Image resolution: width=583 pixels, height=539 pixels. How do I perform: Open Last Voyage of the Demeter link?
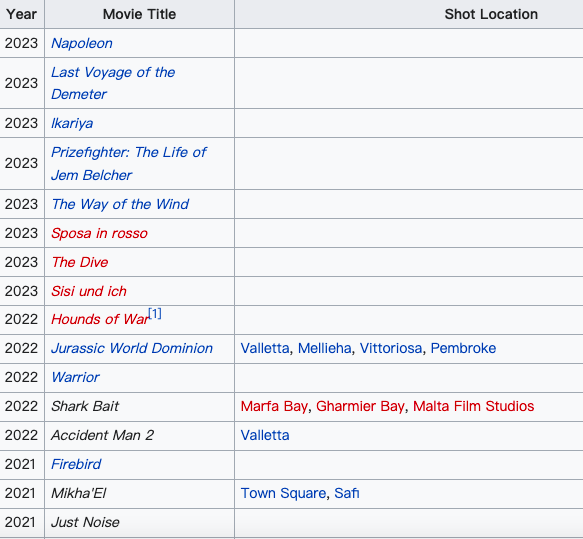point(113,83)
